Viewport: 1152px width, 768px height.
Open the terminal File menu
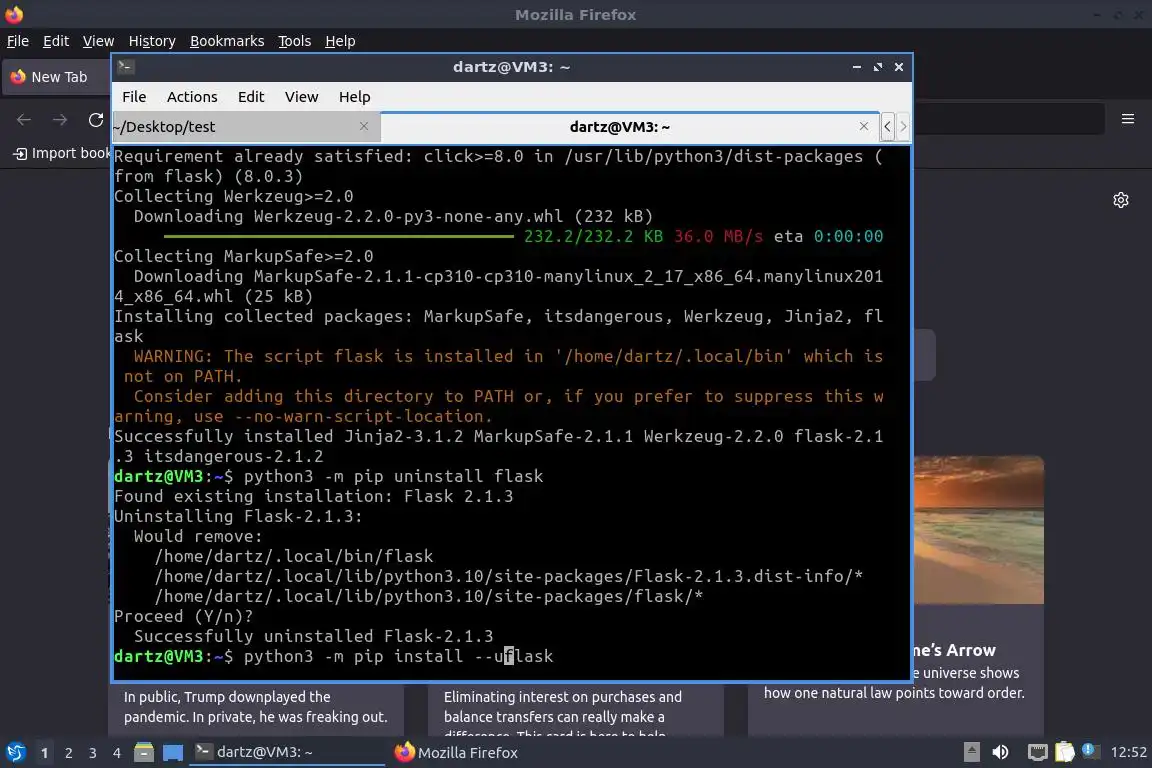134,97
